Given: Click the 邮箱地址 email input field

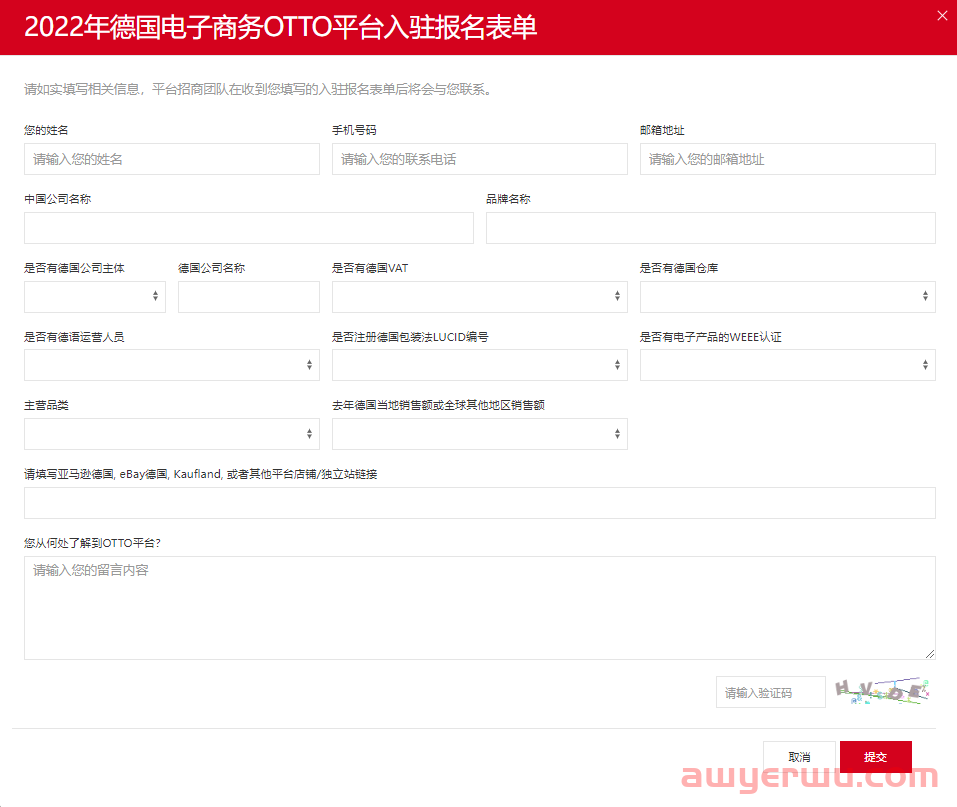Looking at the screenshot, I should (787, 159).
